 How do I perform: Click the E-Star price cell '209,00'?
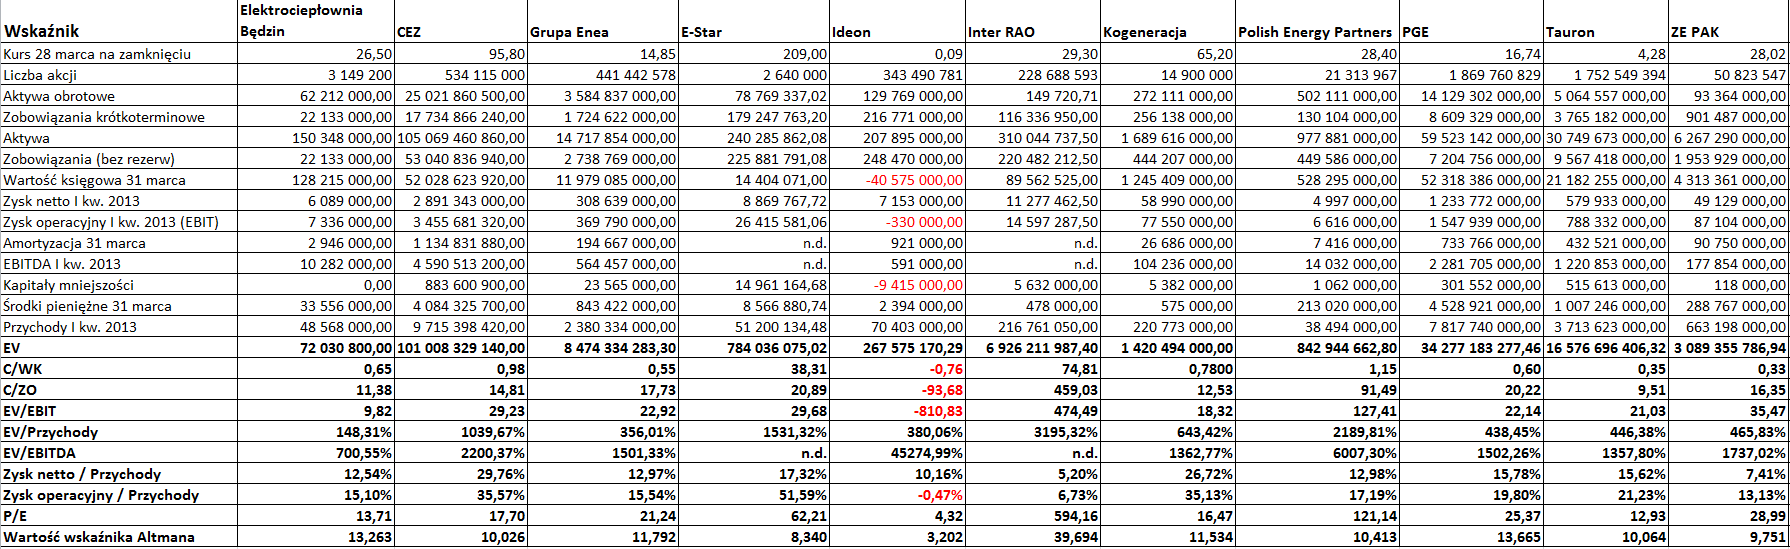[x=805, y=54]
